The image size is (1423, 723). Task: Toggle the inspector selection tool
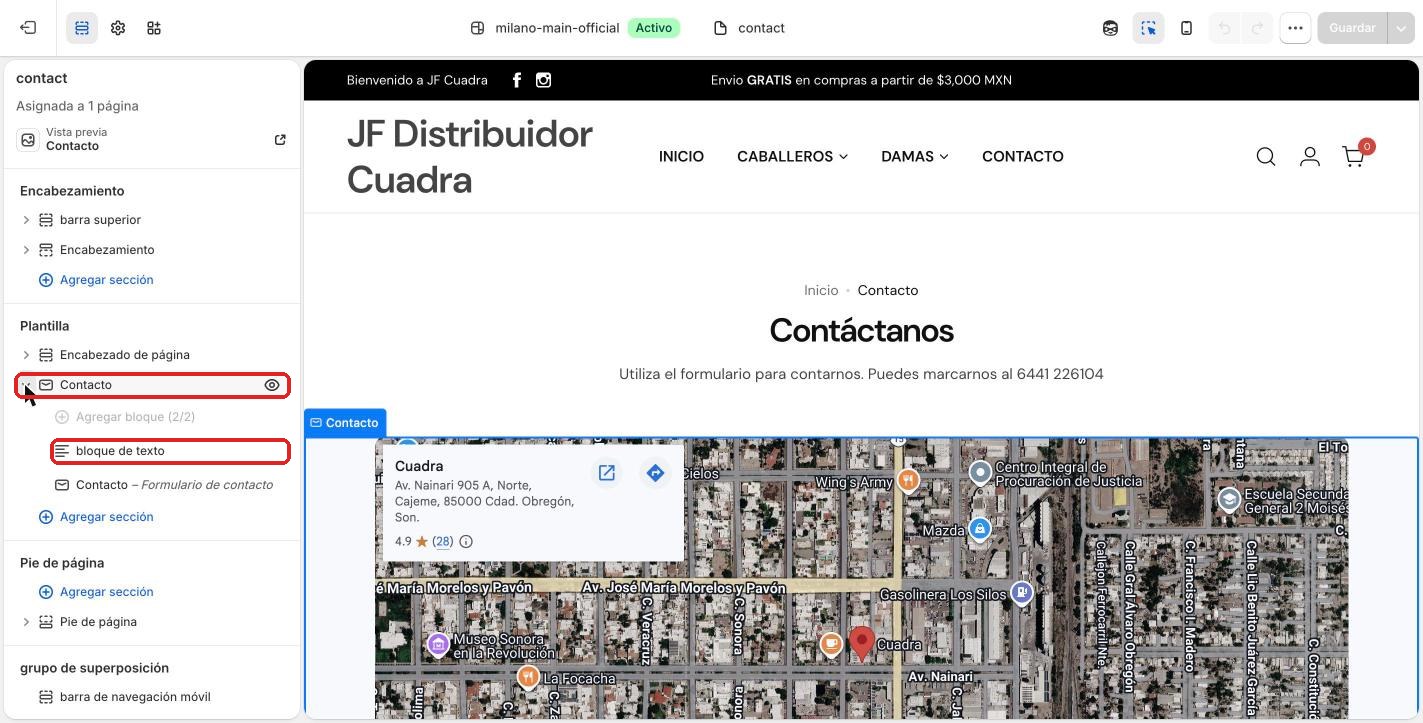[1148, 28]
